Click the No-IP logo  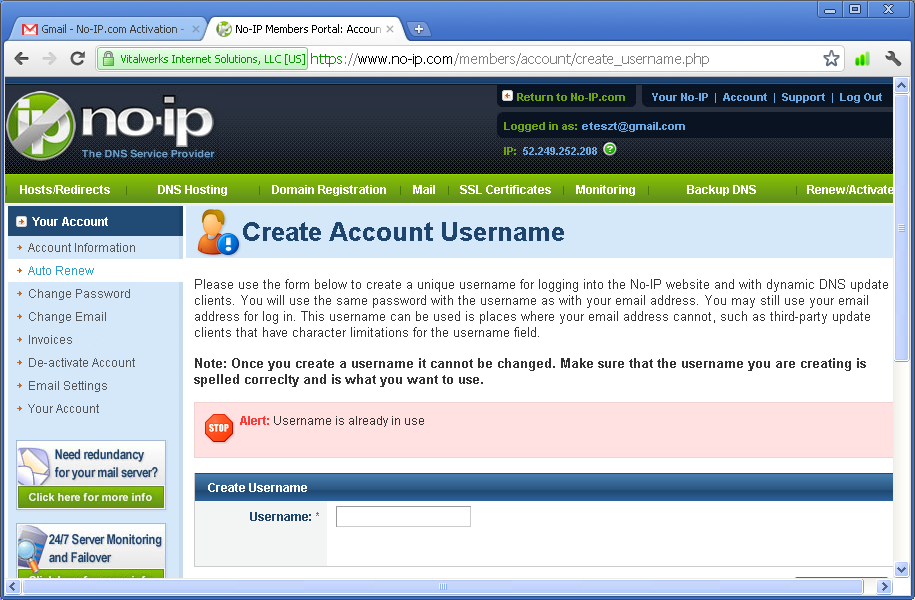tap(111, 125)
